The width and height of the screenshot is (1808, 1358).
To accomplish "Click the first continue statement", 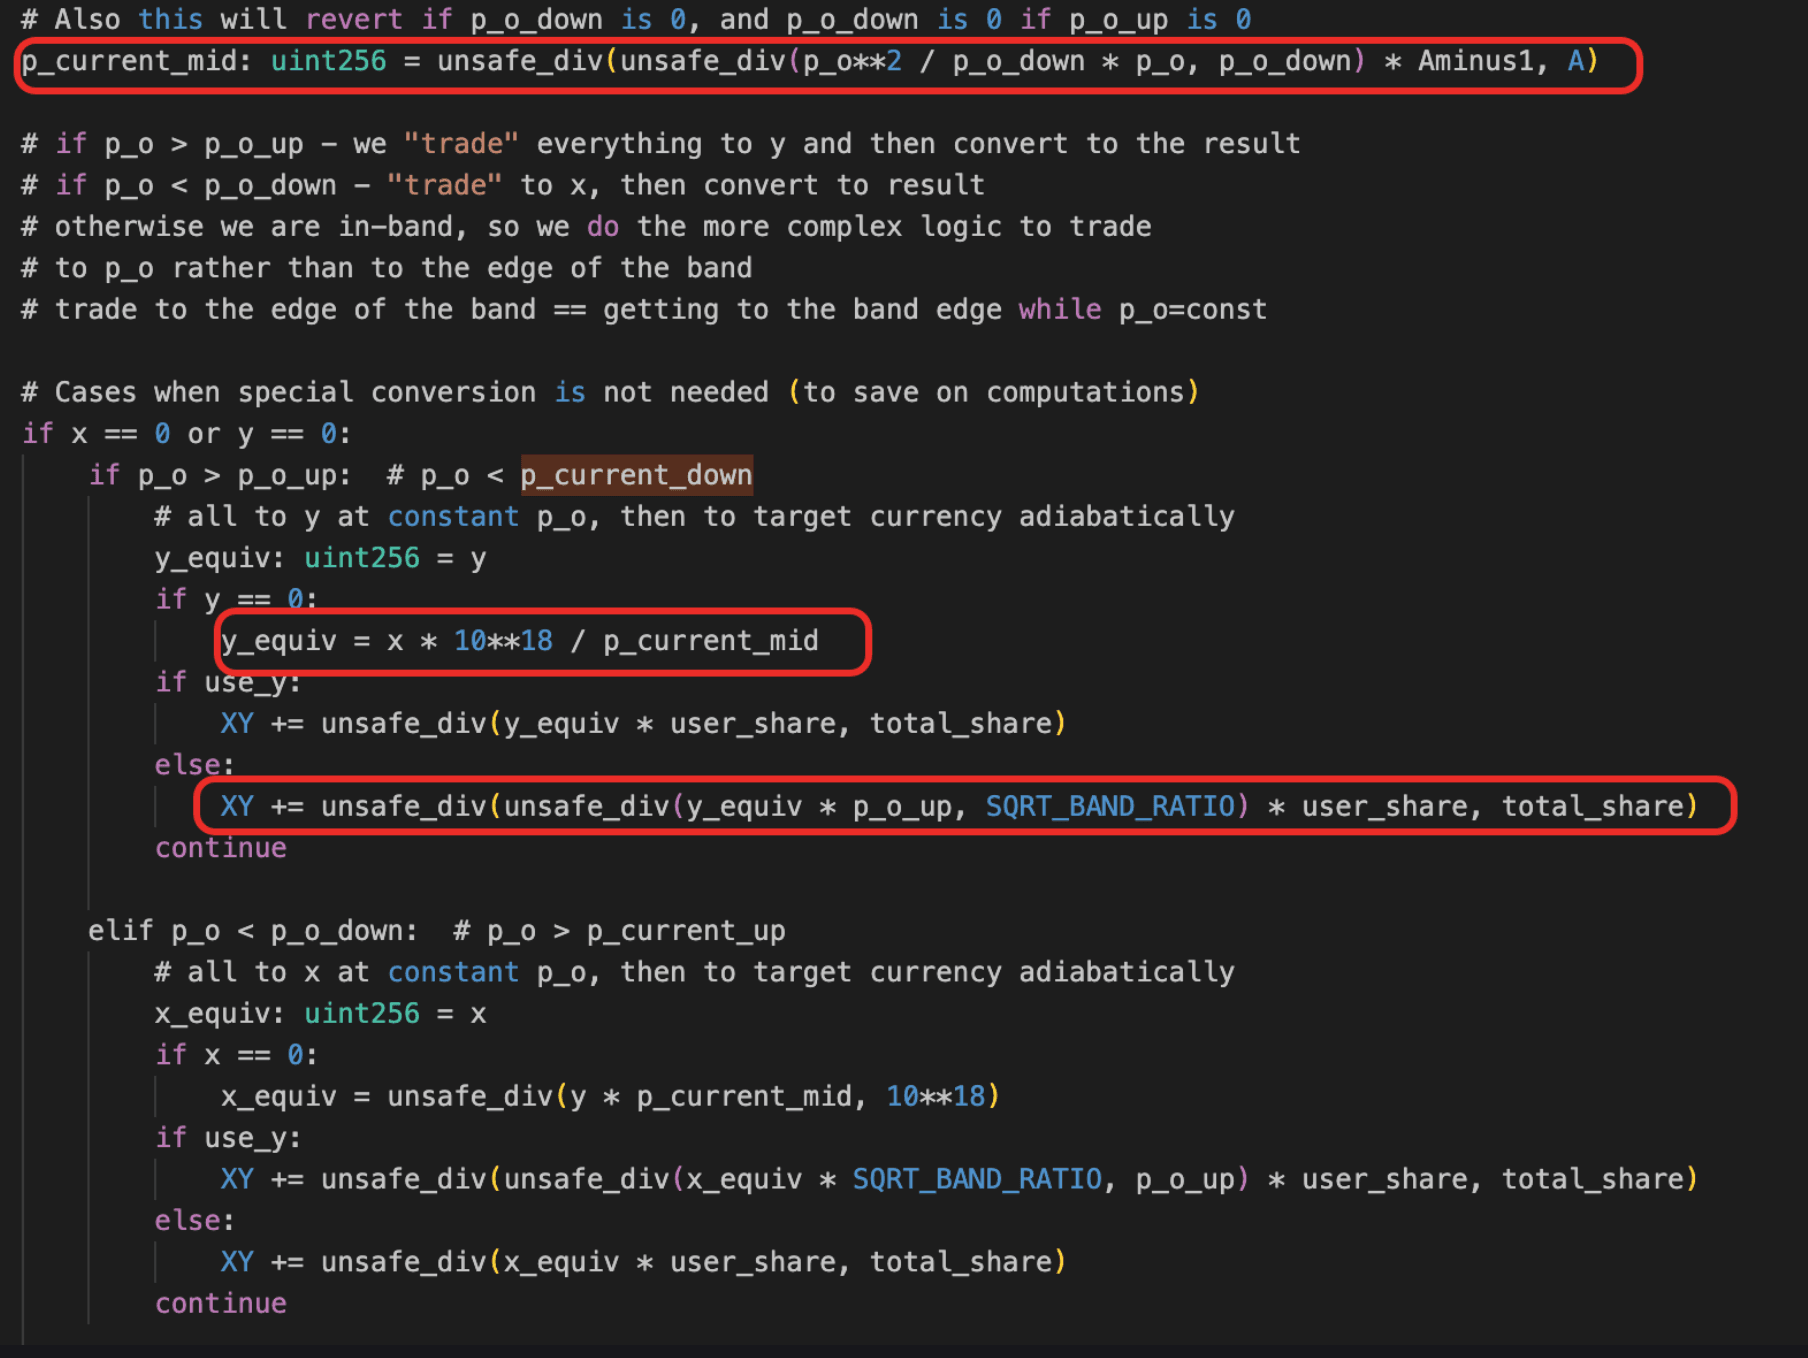I will (x=220, y=848).
